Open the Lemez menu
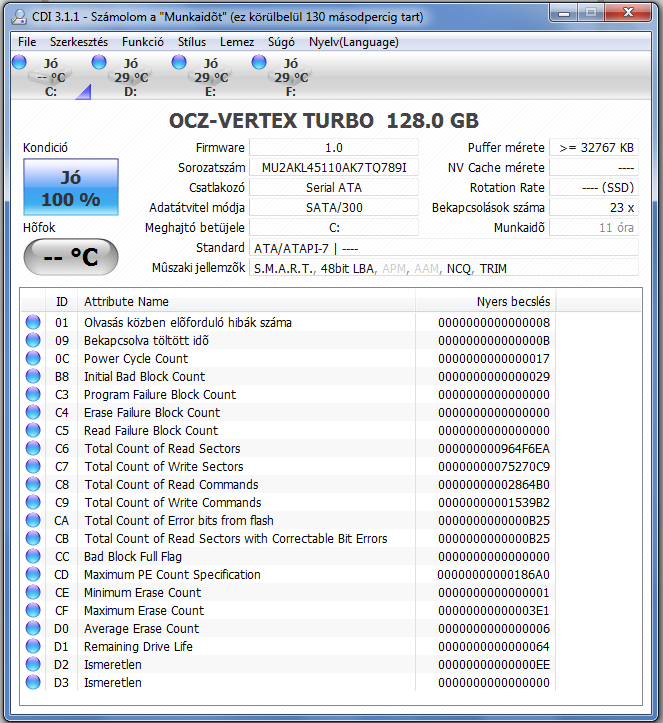Screen dimensions: 663x723 pyautogui.click(x=237, y=42)
